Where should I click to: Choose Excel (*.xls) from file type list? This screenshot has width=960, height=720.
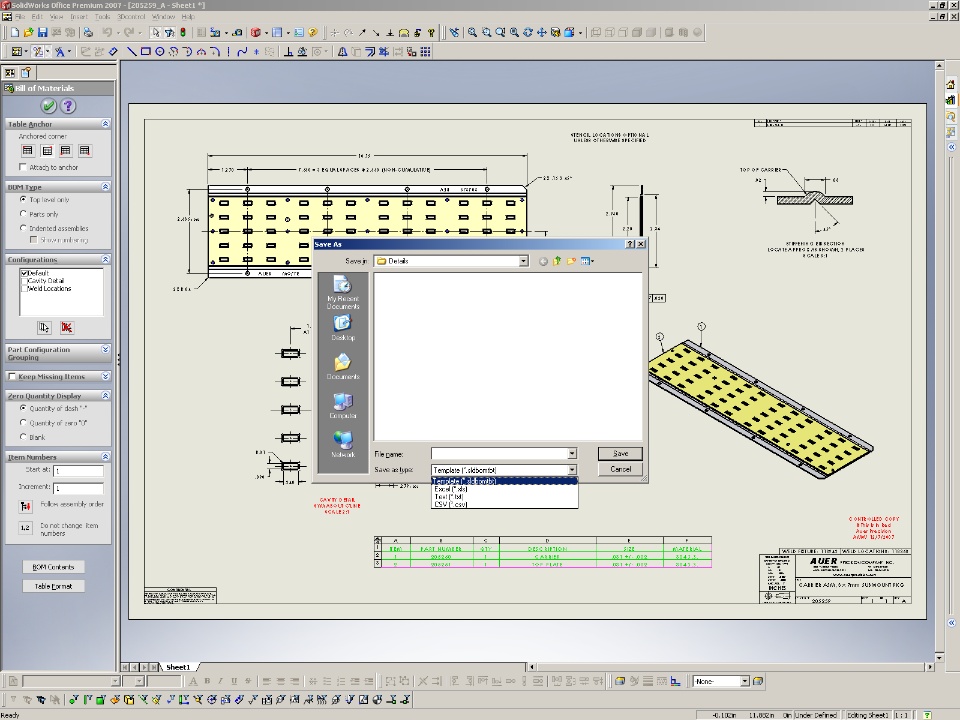(x=451, y=489)
